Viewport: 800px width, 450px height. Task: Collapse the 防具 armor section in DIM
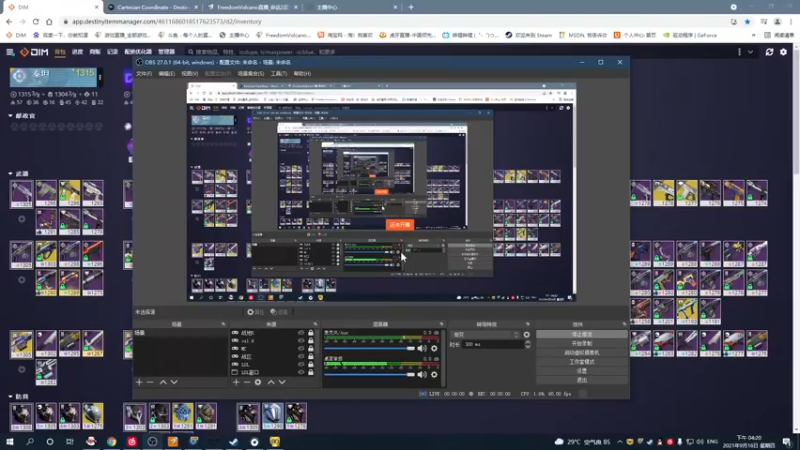10,396
